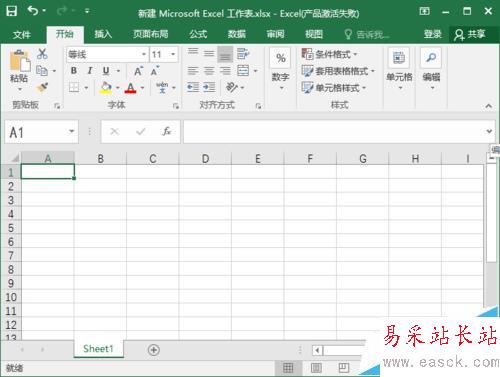The width and height of the screenshot is (500, 377).
Task: Align text to middle of cell
Action: (x=209, y=54)
